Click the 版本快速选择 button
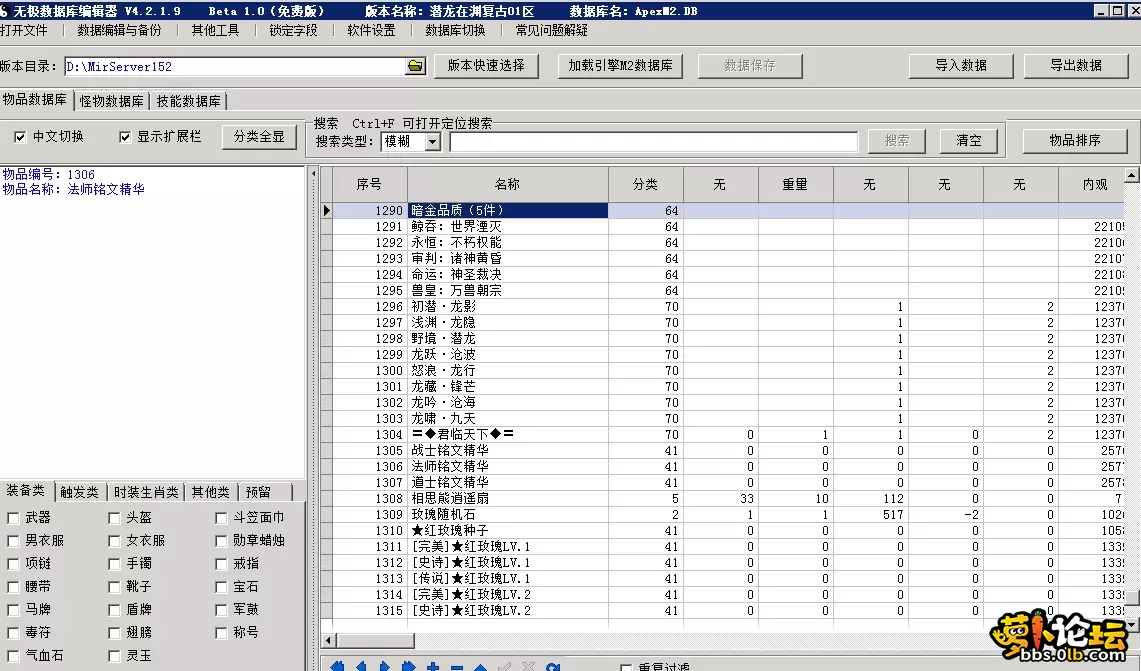1141x671 pixels. (x=486, y=65)
